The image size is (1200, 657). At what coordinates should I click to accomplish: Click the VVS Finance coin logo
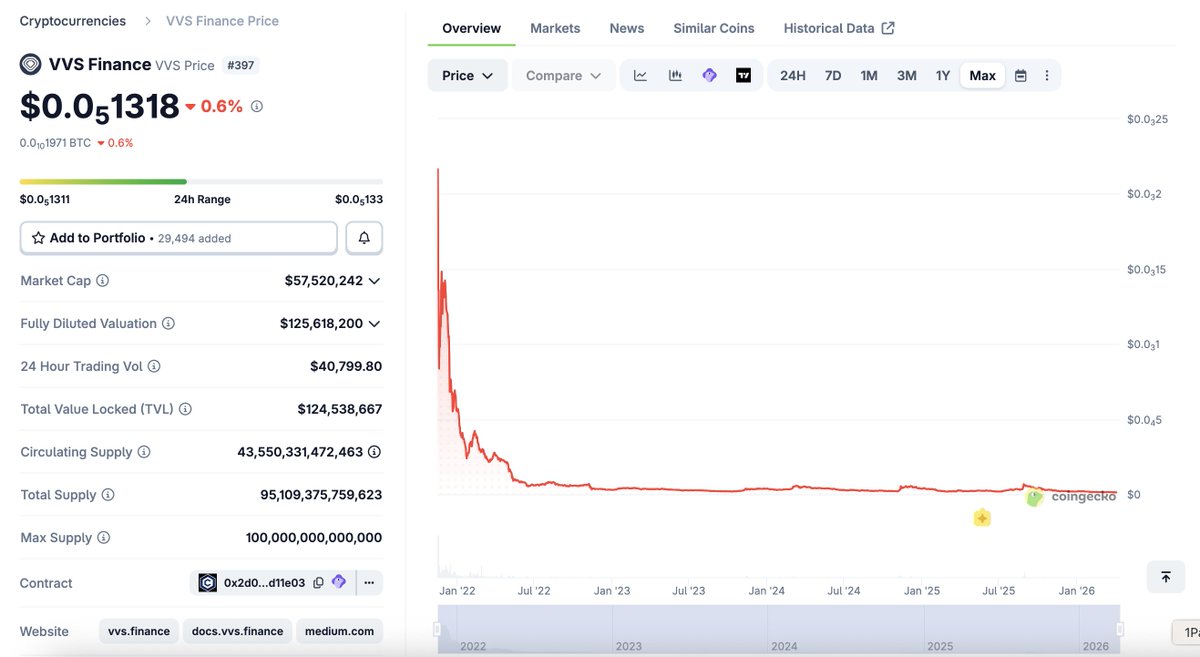(31, 65)
